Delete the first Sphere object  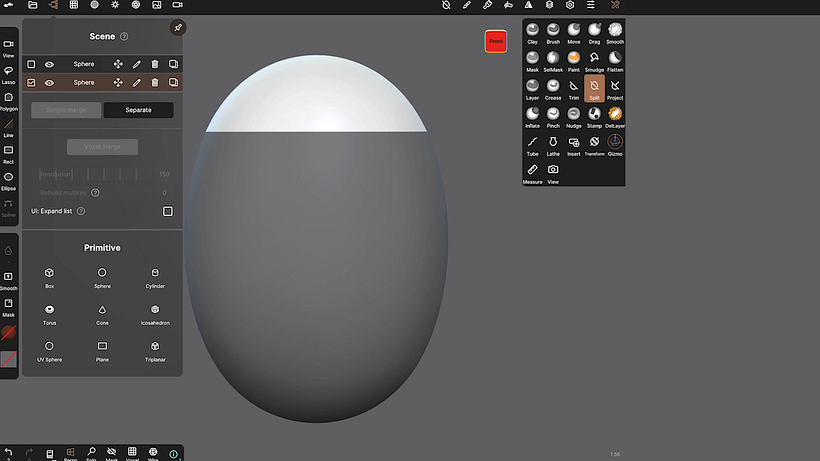[155, 64]
